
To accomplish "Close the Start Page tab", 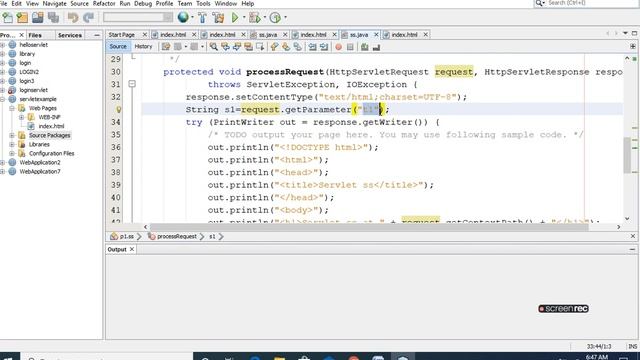I will pos(144,35).
